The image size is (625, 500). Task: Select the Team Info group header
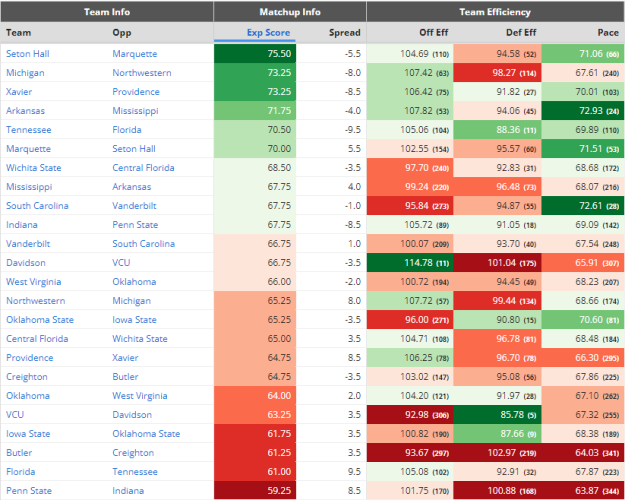107,12
